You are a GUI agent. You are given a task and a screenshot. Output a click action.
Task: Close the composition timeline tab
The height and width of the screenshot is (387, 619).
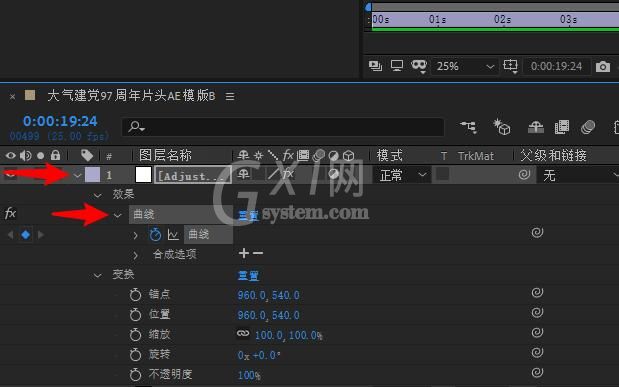tap(12, 96)
